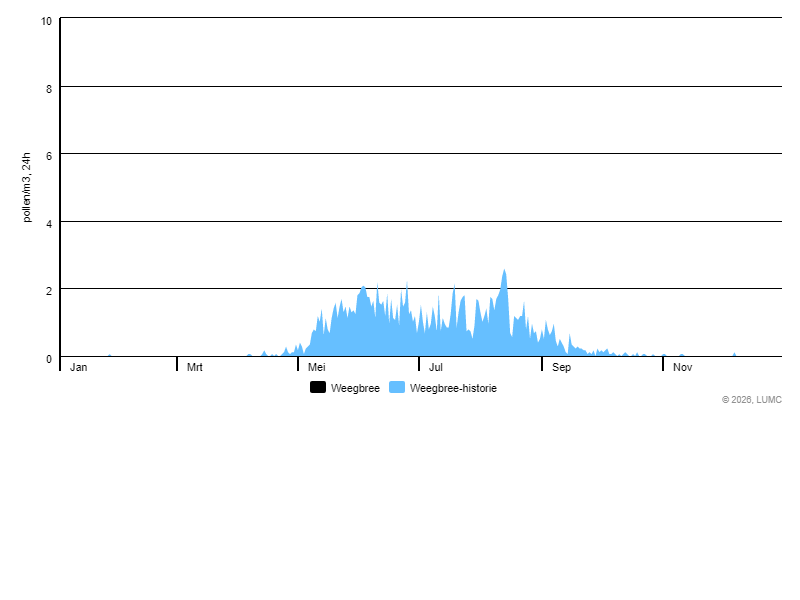The height and width of the screenshot is (600, 800).
Task: Toggle the Weegbree series legend label
Action: [355, 388]
